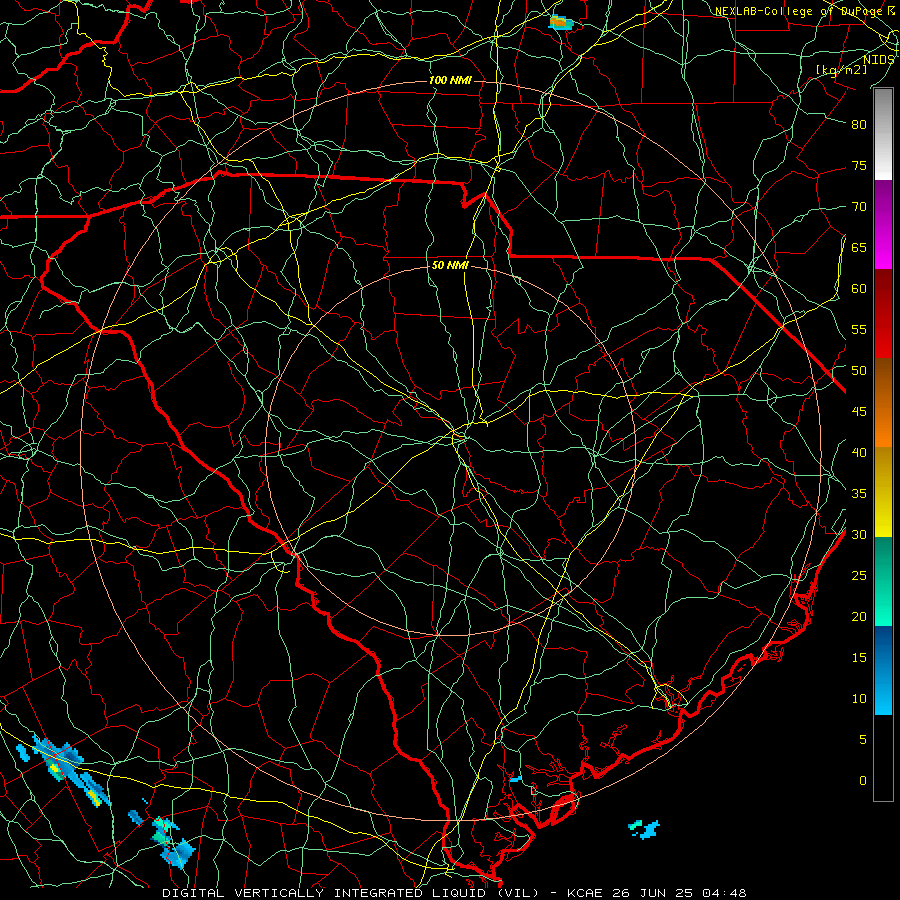The width and height of the screenshot is (900, 900).
Task: Click the 100 NMI range ring label
Action: point(450,80)
